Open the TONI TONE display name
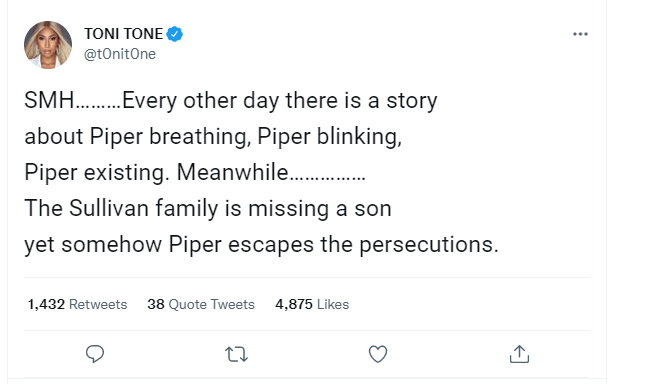The height and width of the screenshot is (384, 664). click(x=123, y=34)
